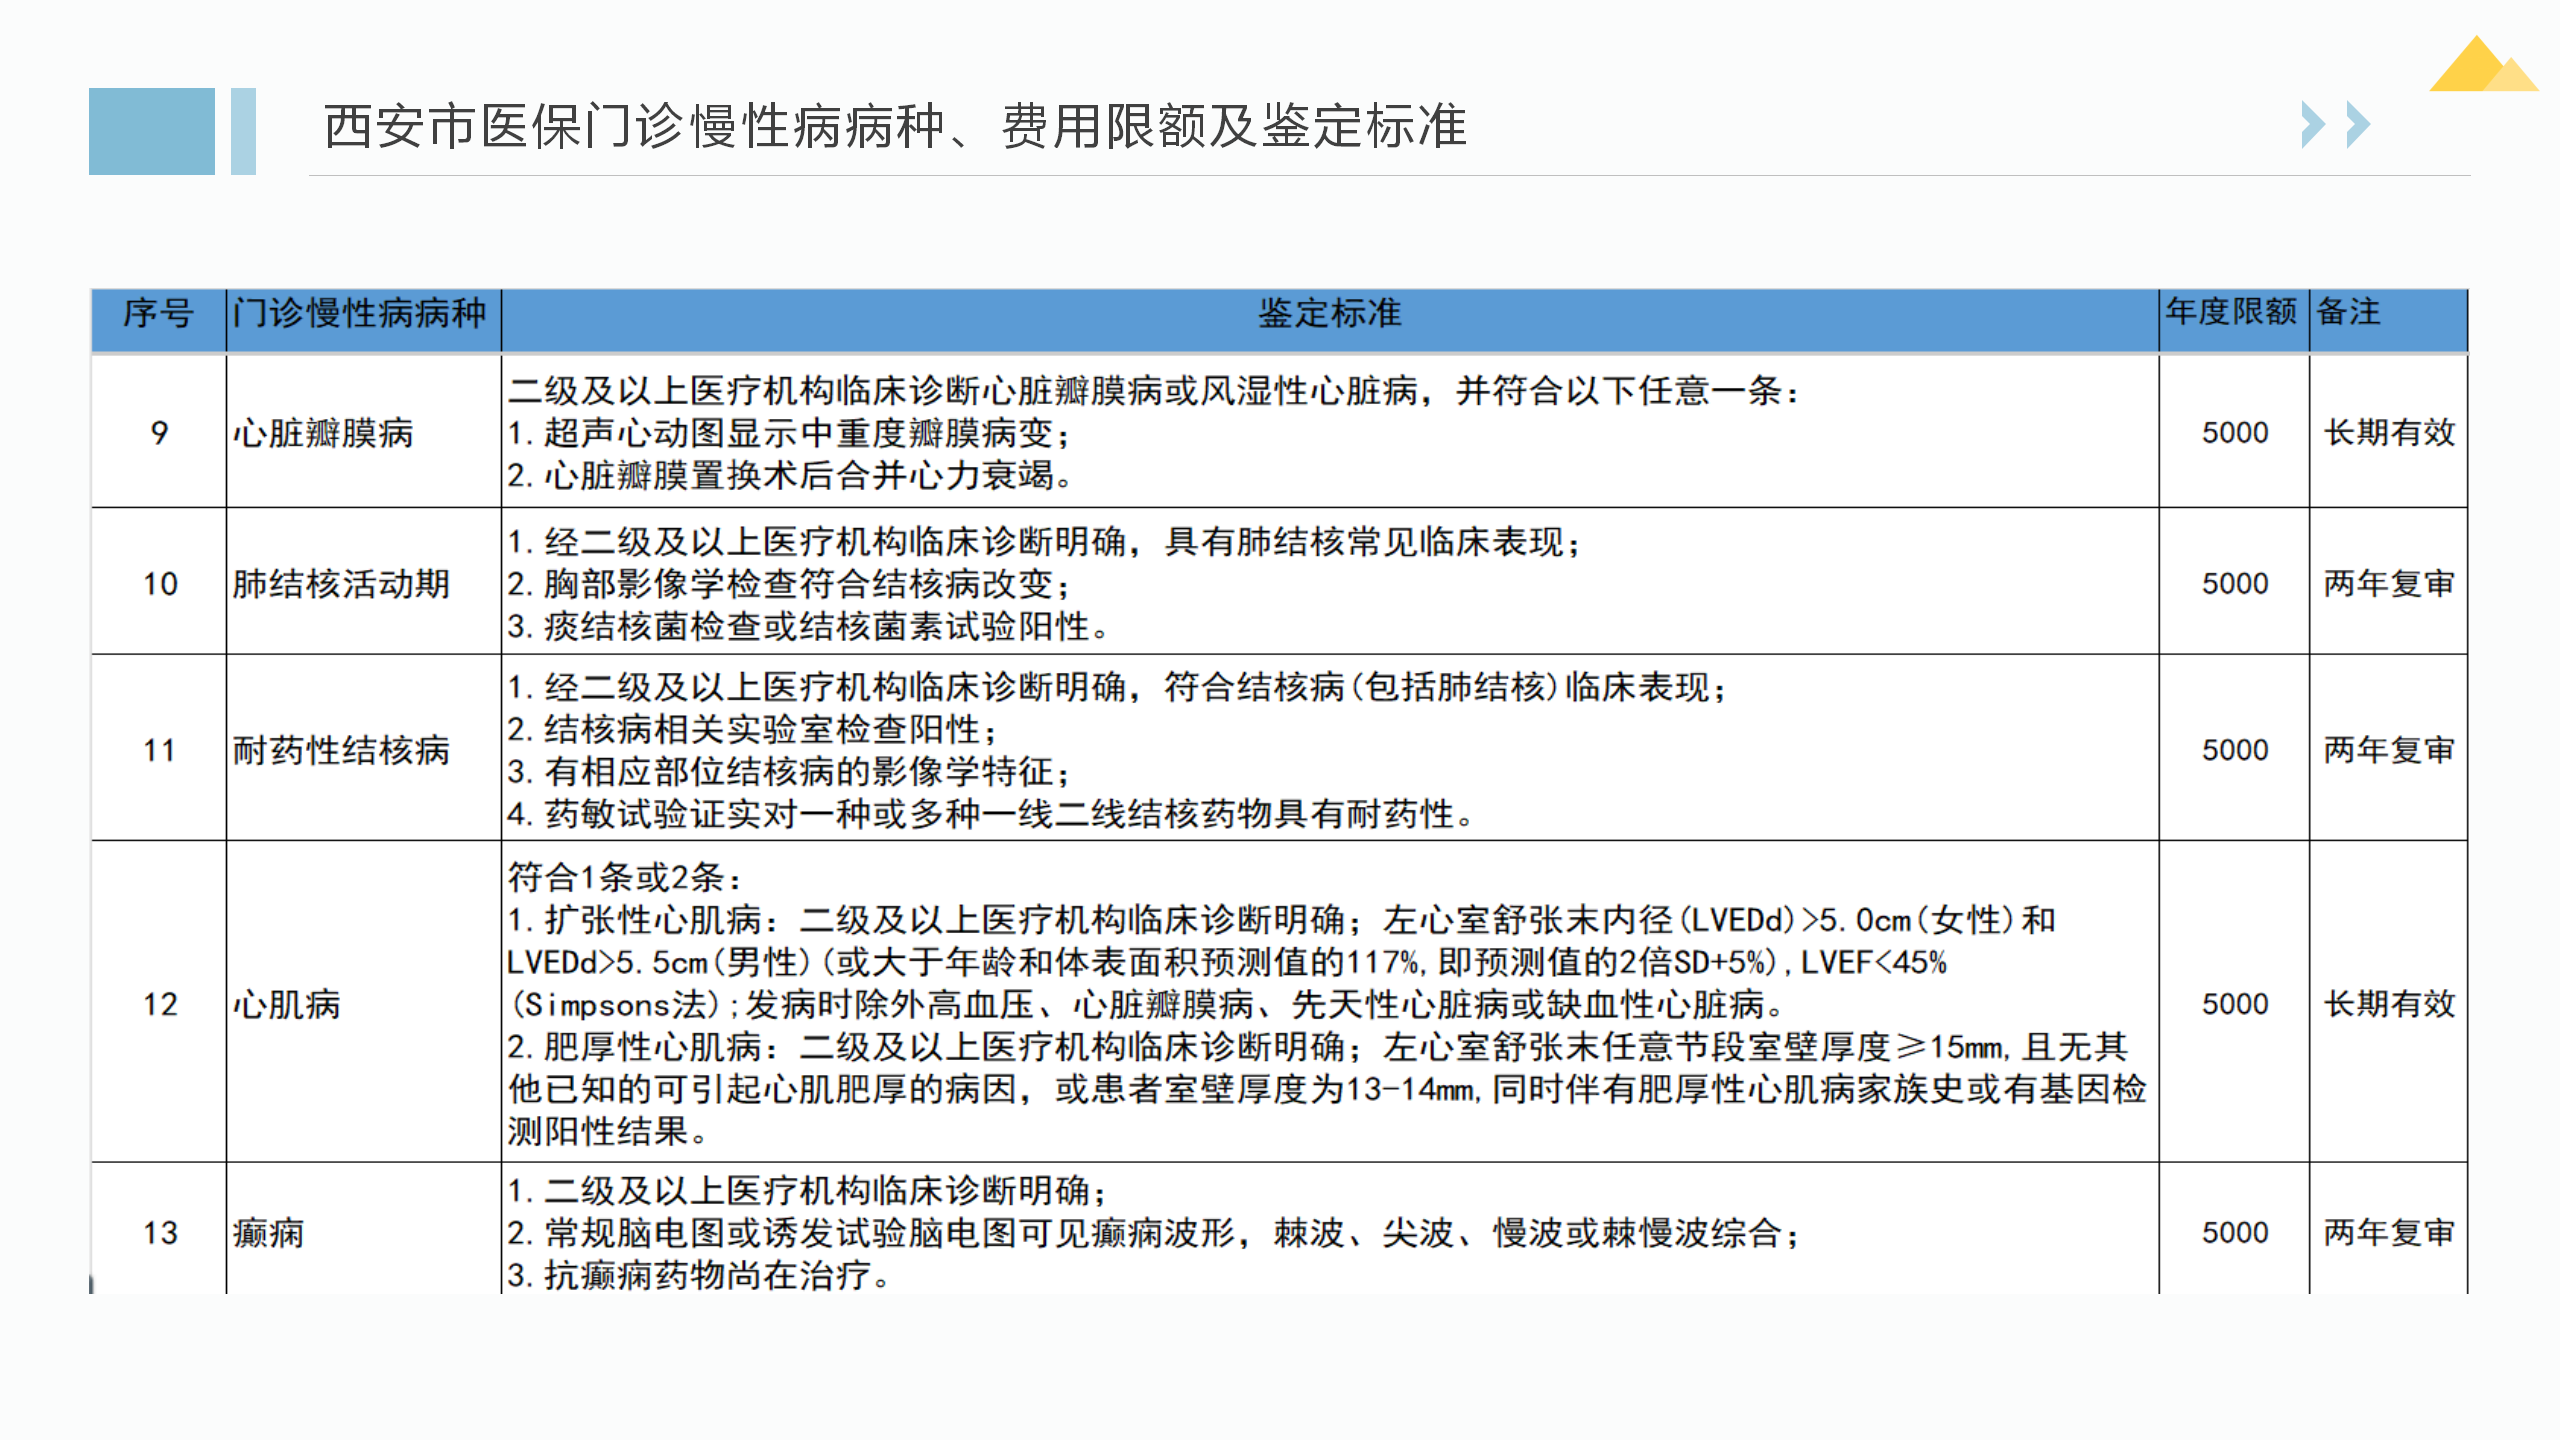Click the 5000 limit for 耐药性结核病
Image resolution: width=2560 pixels, height=1440 pixels.
tap(2234, 750)
